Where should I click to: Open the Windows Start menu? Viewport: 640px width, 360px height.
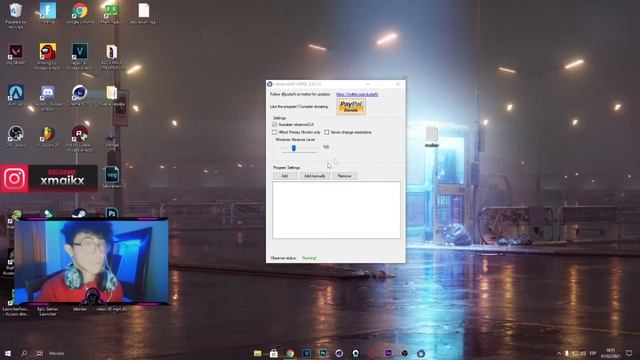[x=7, y=353]
